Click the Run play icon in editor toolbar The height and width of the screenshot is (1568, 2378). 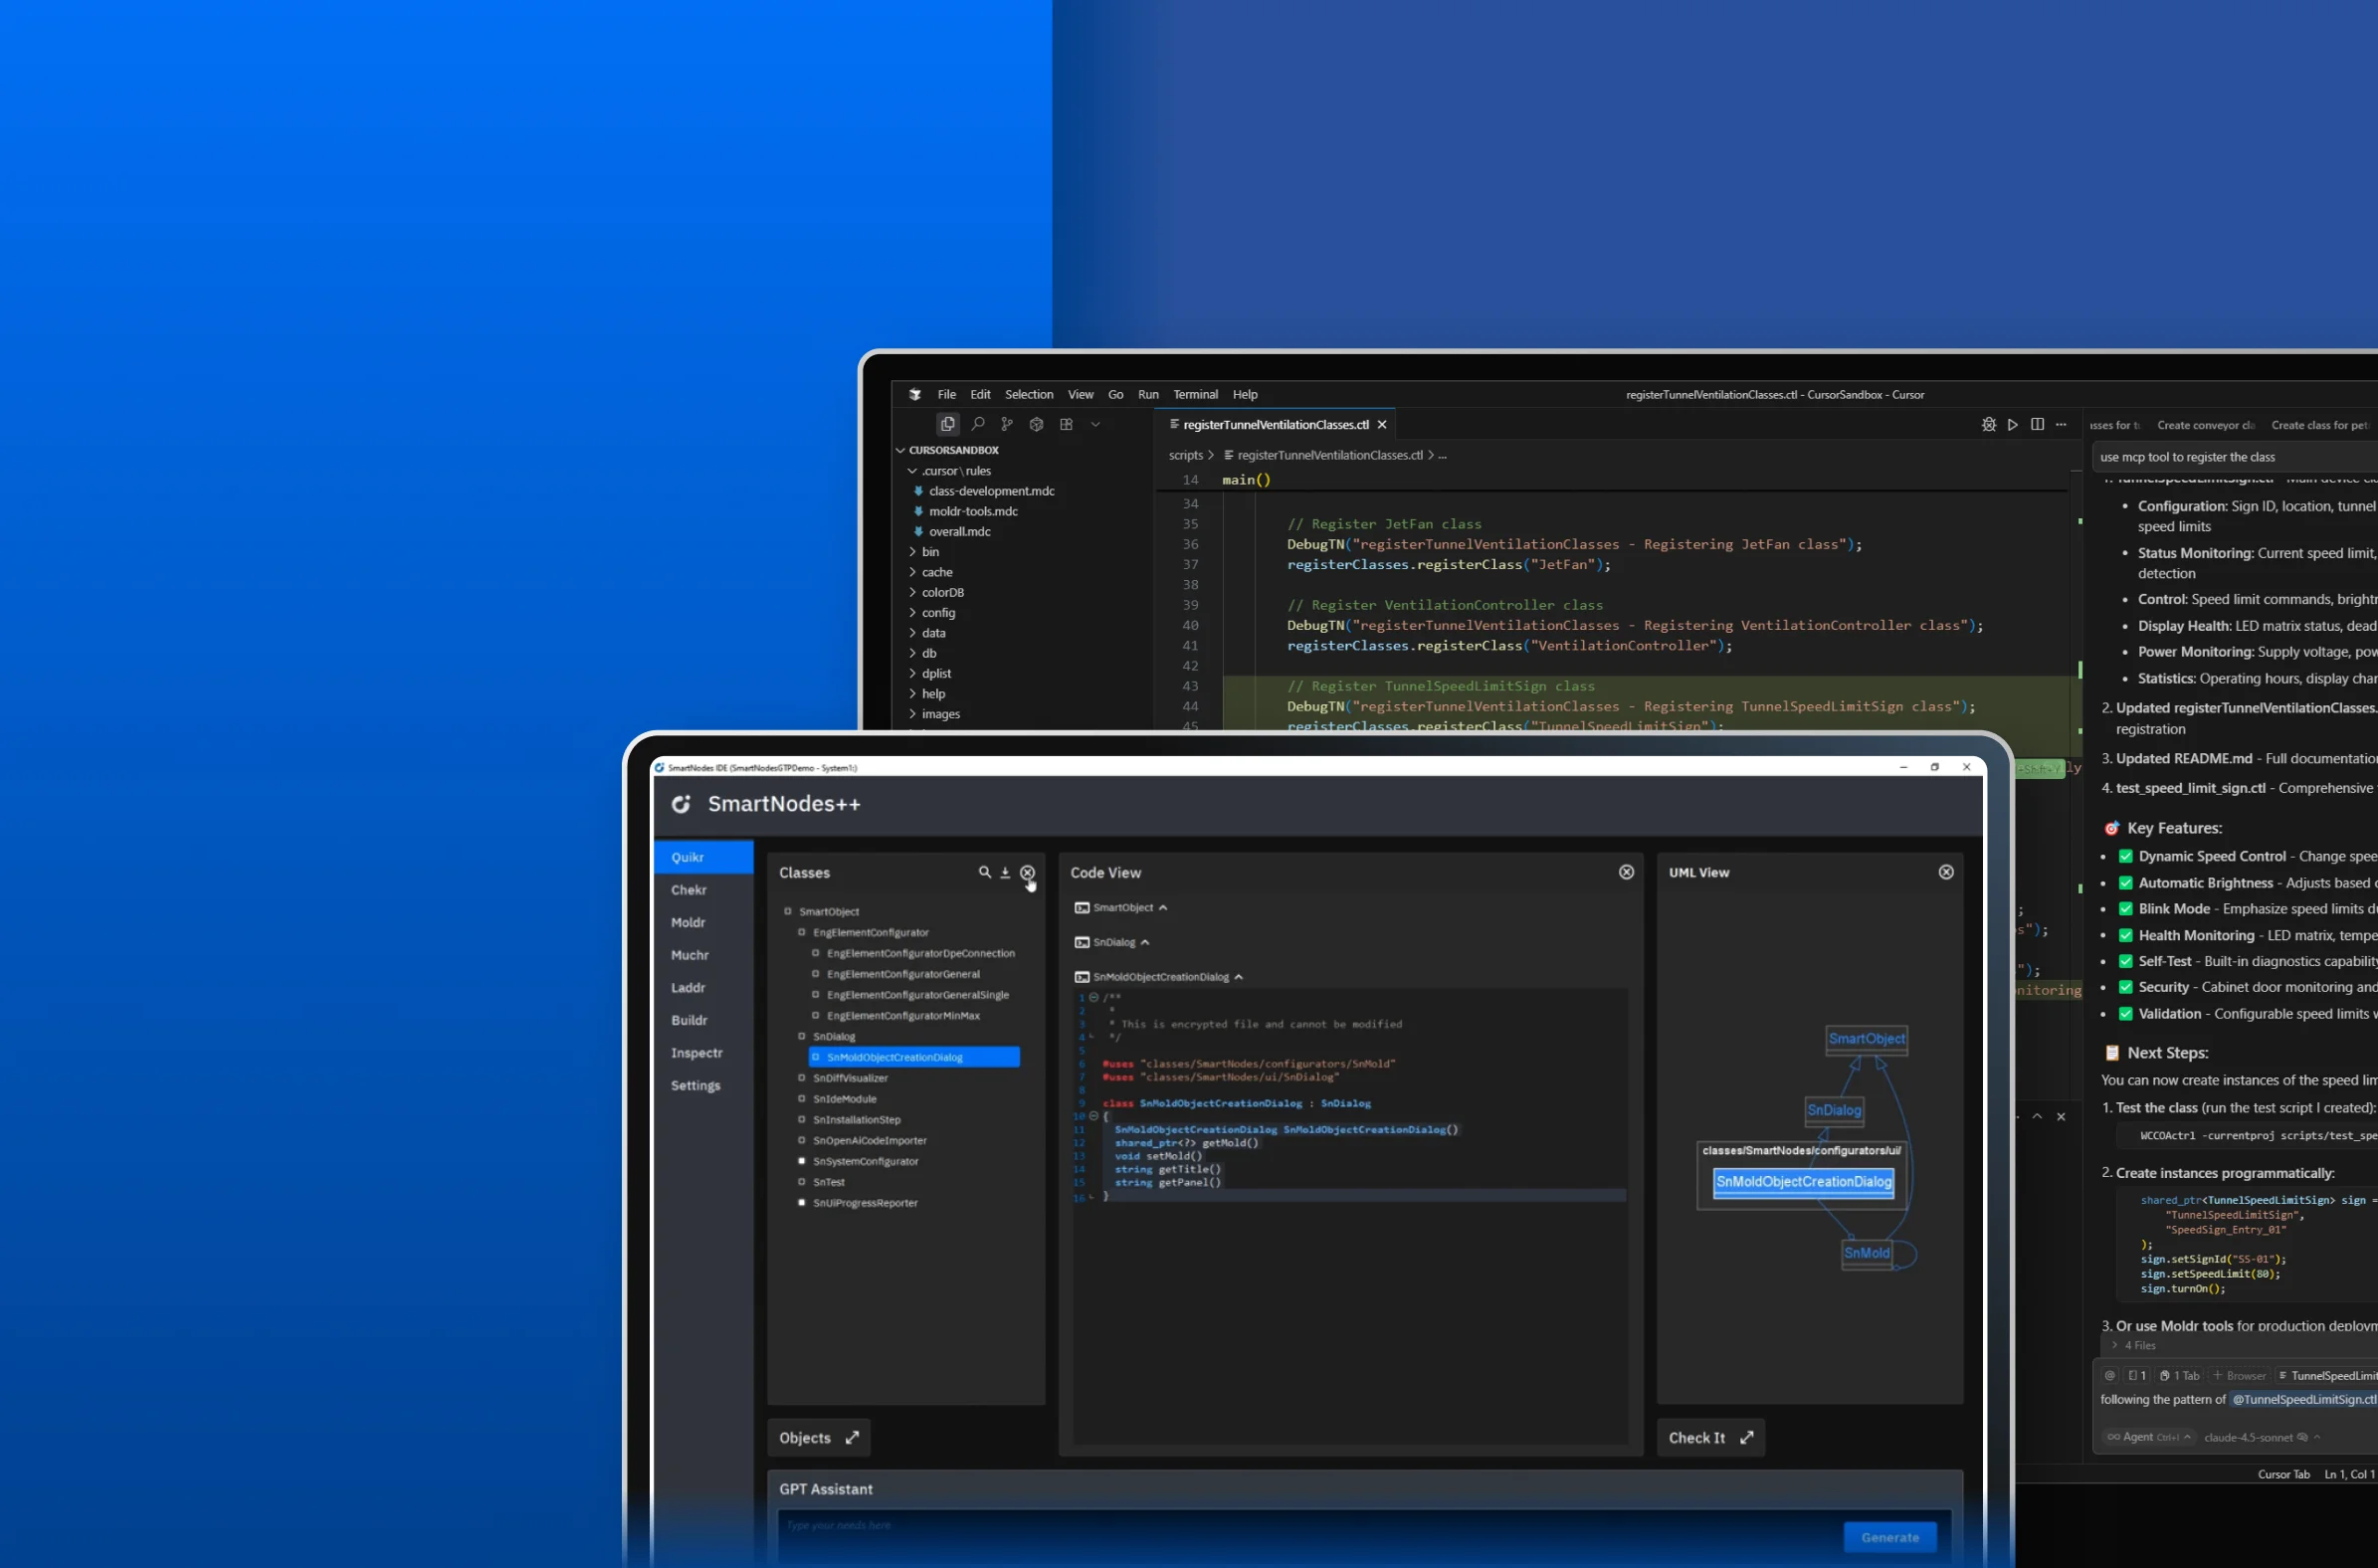[2012, 424]
